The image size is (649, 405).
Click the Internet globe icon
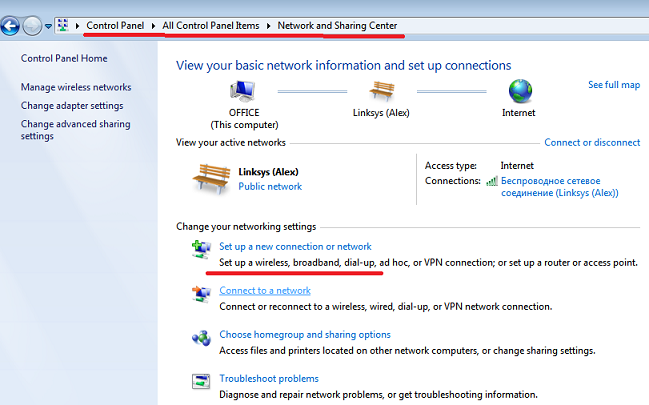[x=520, y=91]
